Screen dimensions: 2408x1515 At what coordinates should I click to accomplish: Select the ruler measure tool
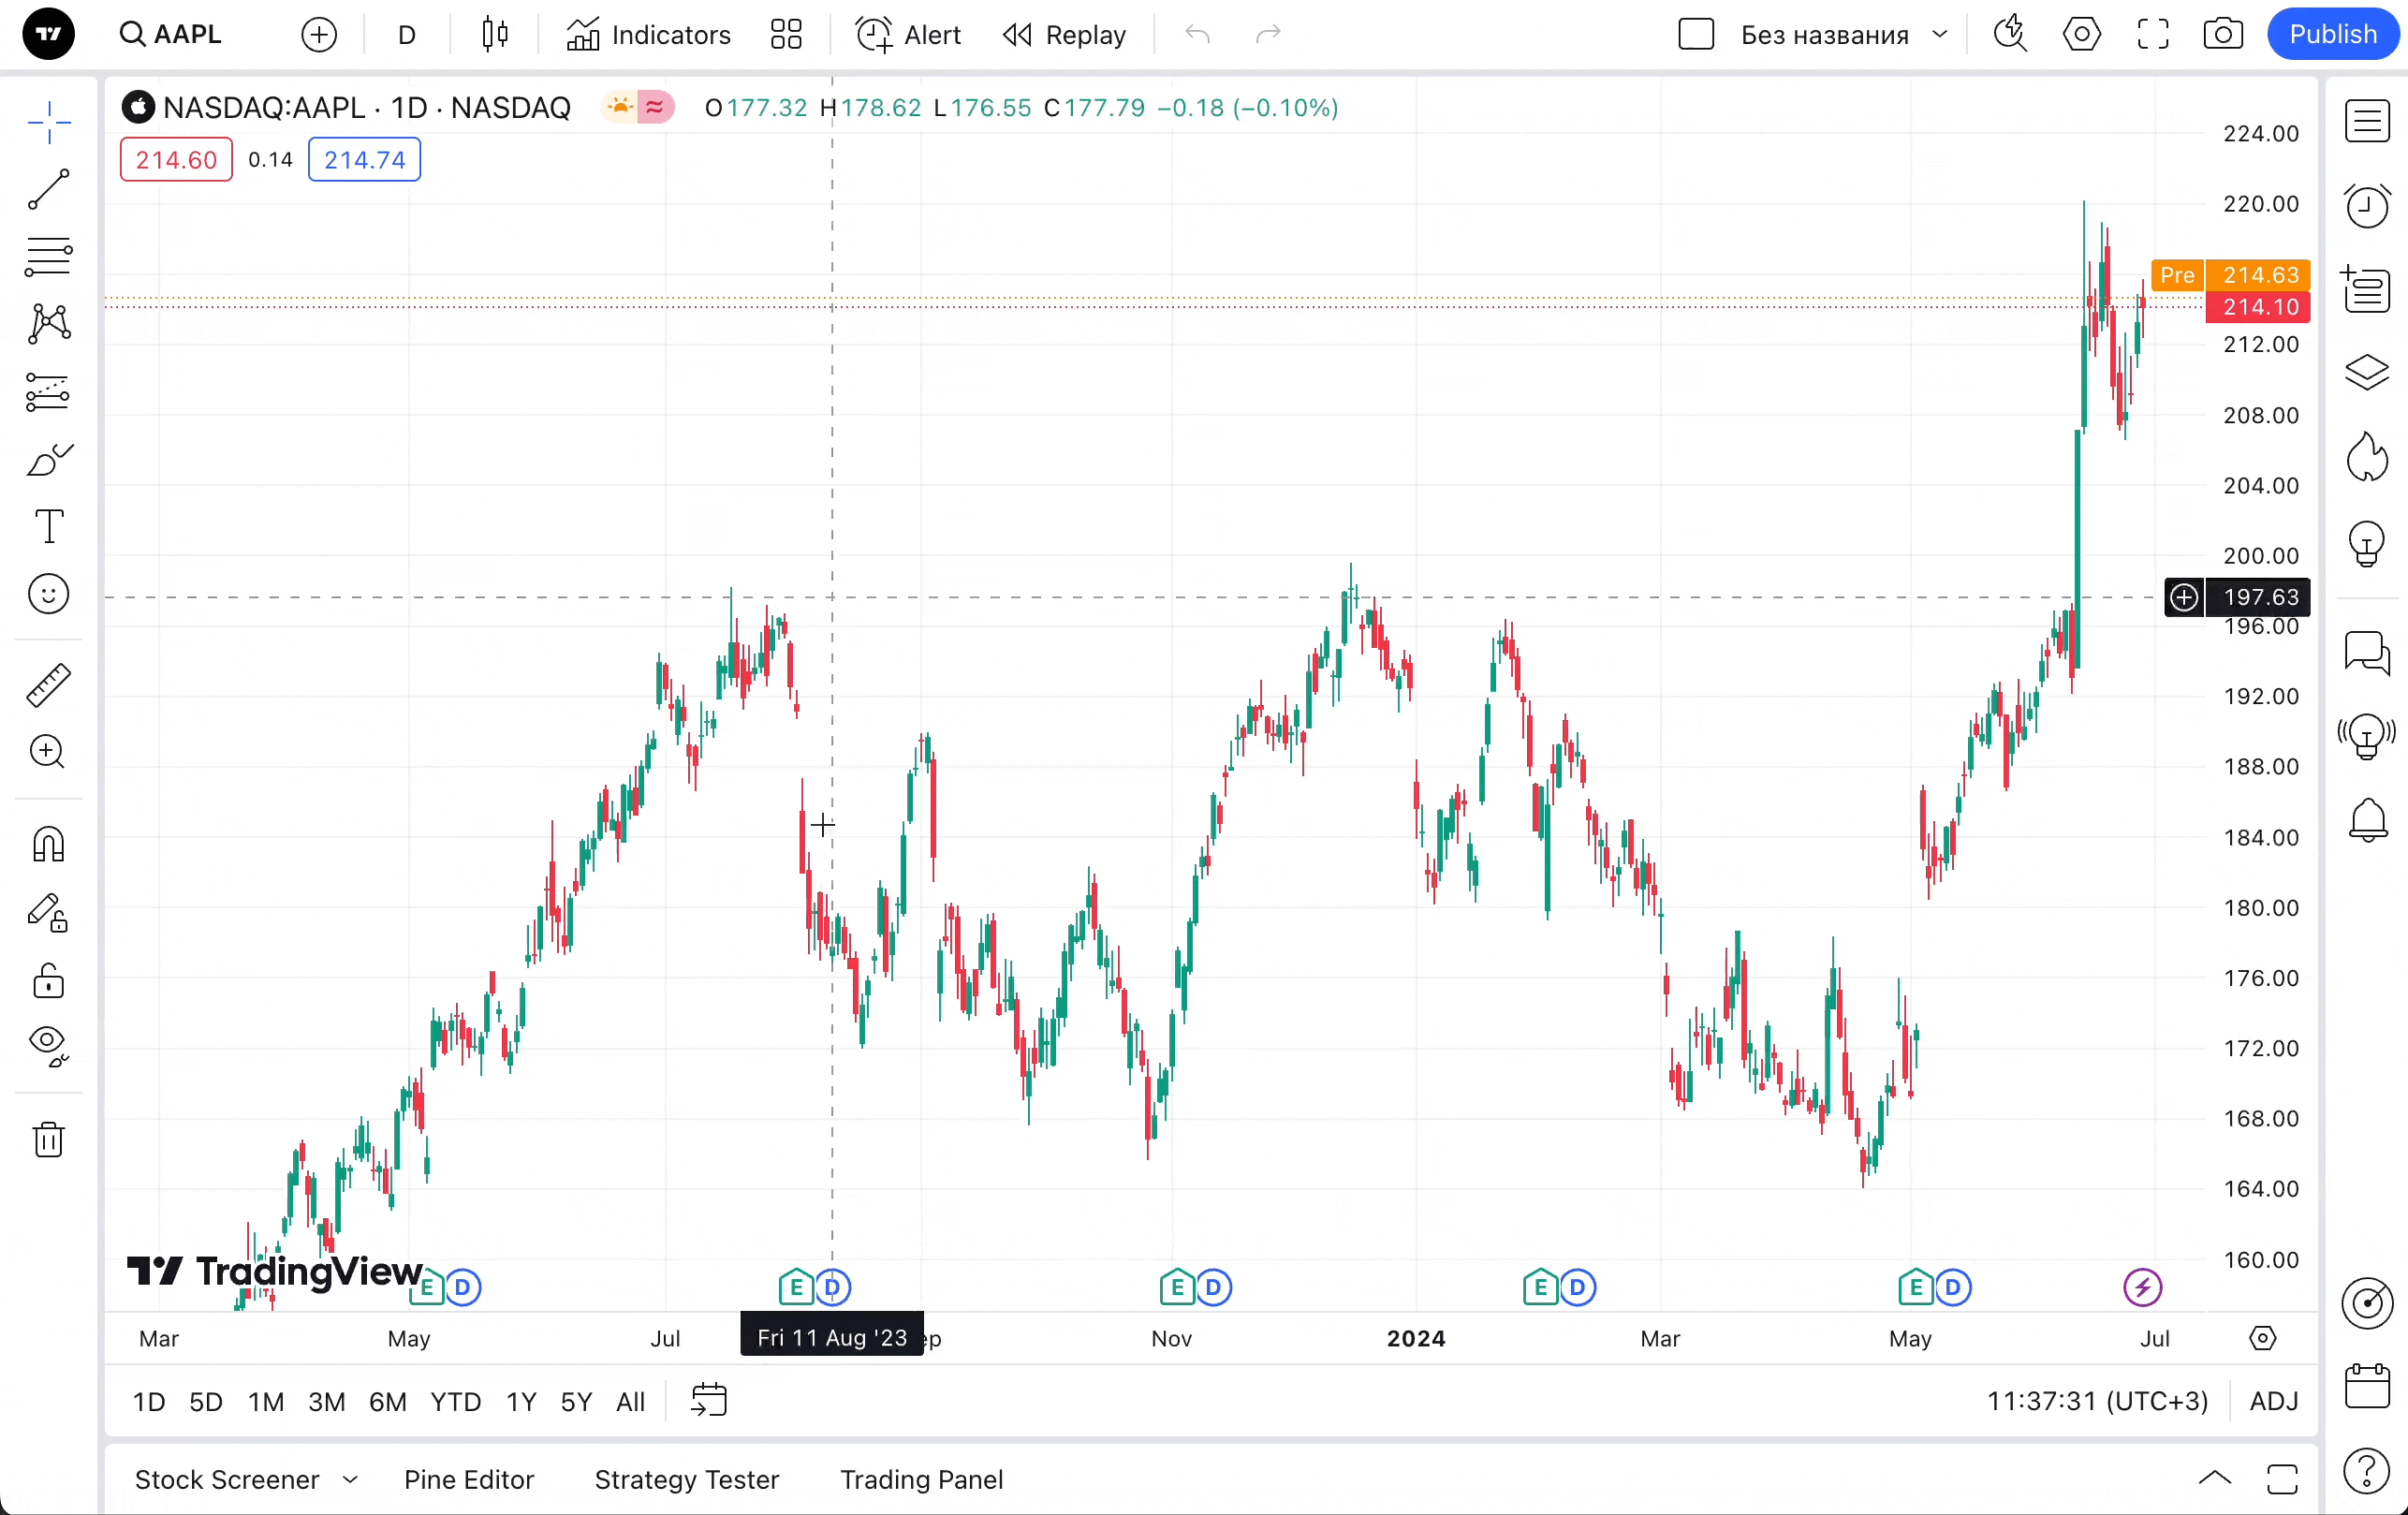click(x=48, y=685)
